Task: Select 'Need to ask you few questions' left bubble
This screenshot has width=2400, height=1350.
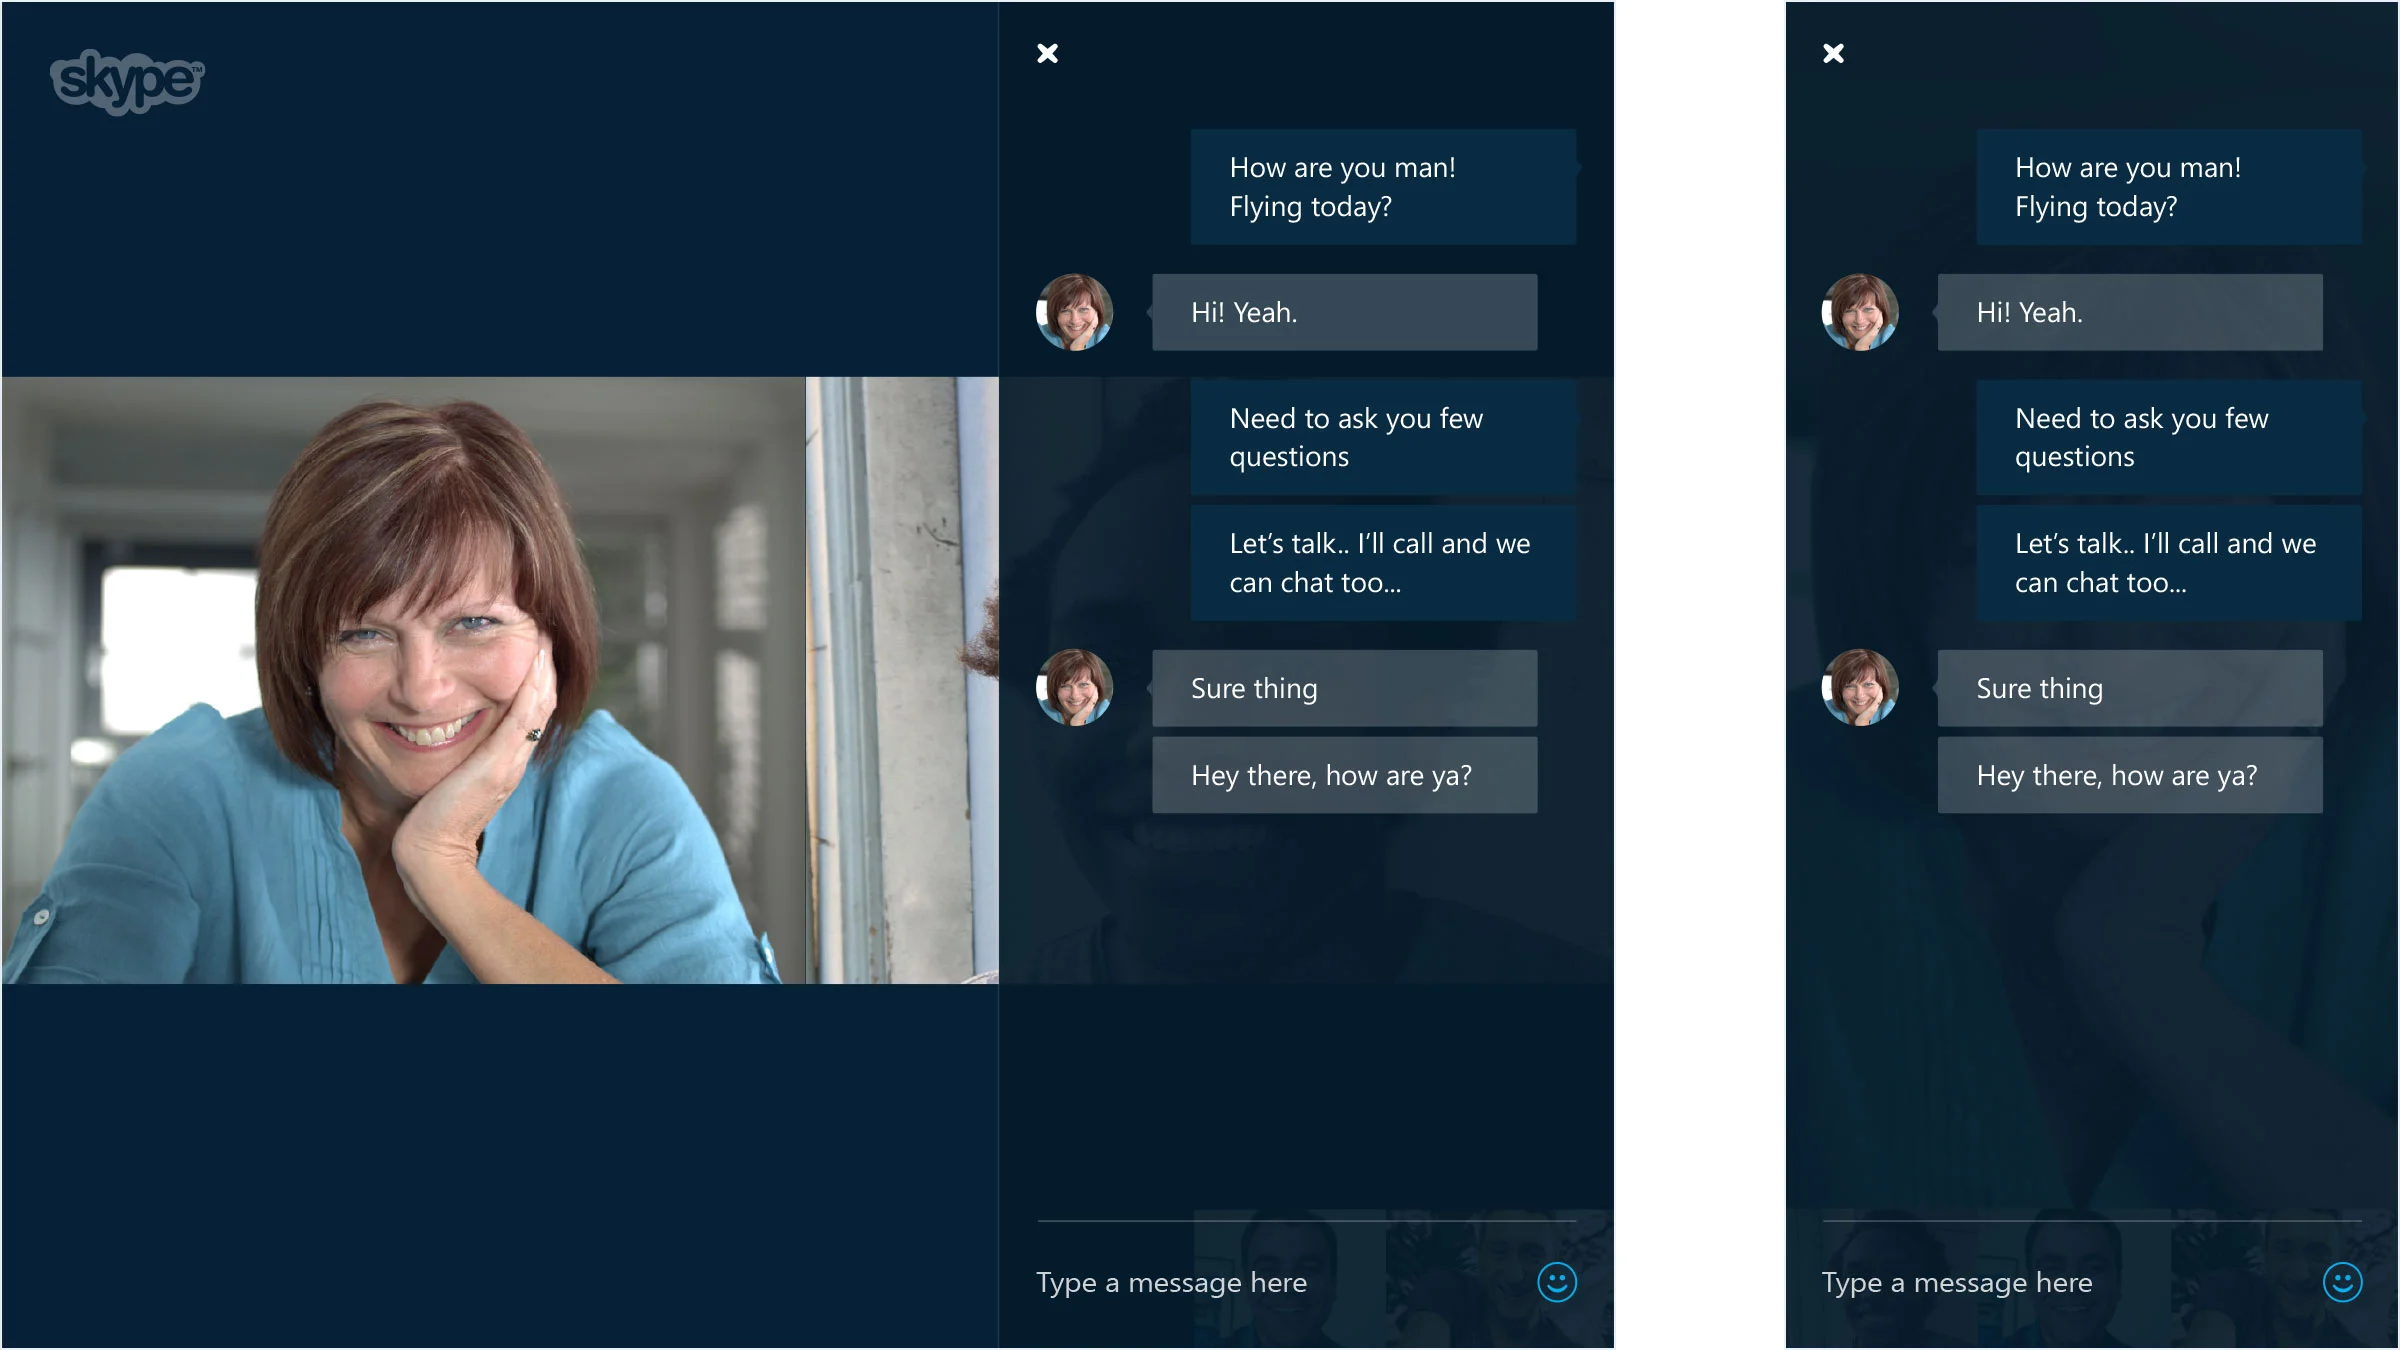Action: [1382, 437]
